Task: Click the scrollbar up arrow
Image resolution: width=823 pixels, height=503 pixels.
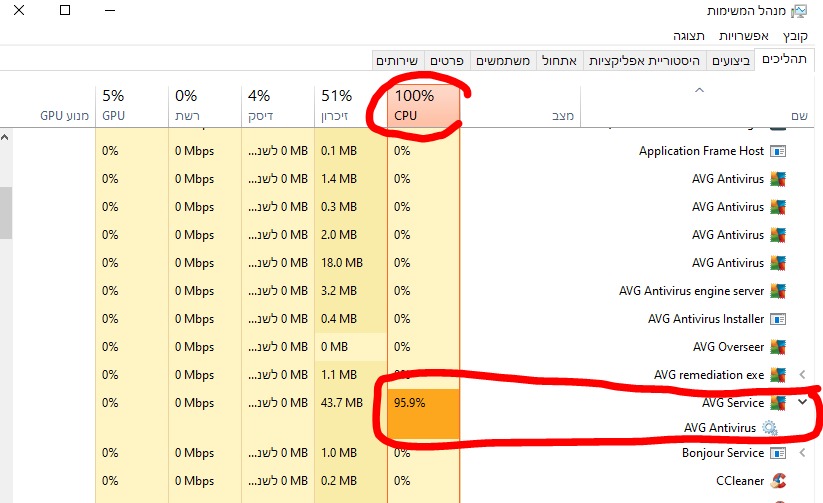Action: pyautogui.click(x=5, y=138)
